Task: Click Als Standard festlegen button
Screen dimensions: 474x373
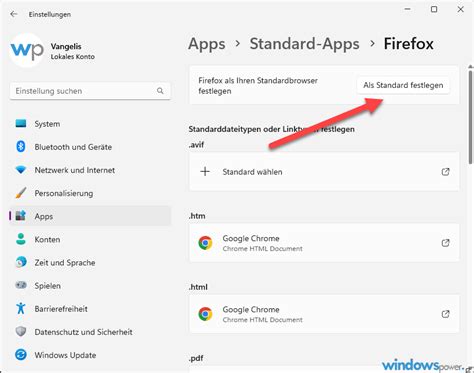Action: tap(403, 85)
